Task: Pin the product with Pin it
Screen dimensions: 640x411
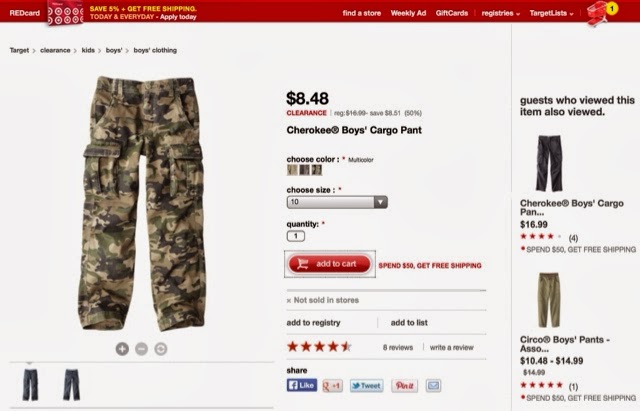Action: click(x=404, y=385)
